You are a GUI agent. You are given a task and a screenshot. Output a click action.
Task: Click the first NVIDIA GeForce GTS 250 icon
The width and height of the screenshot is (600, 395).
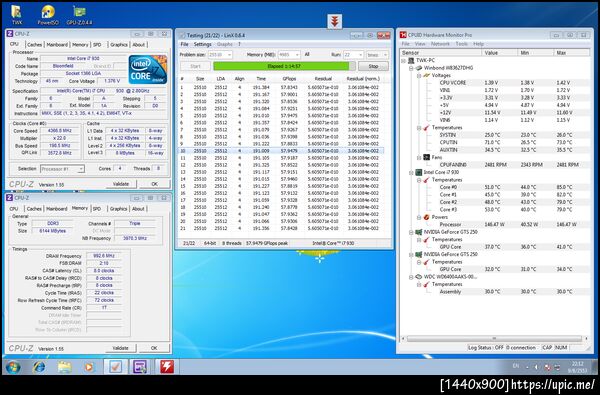click(419, 232)
